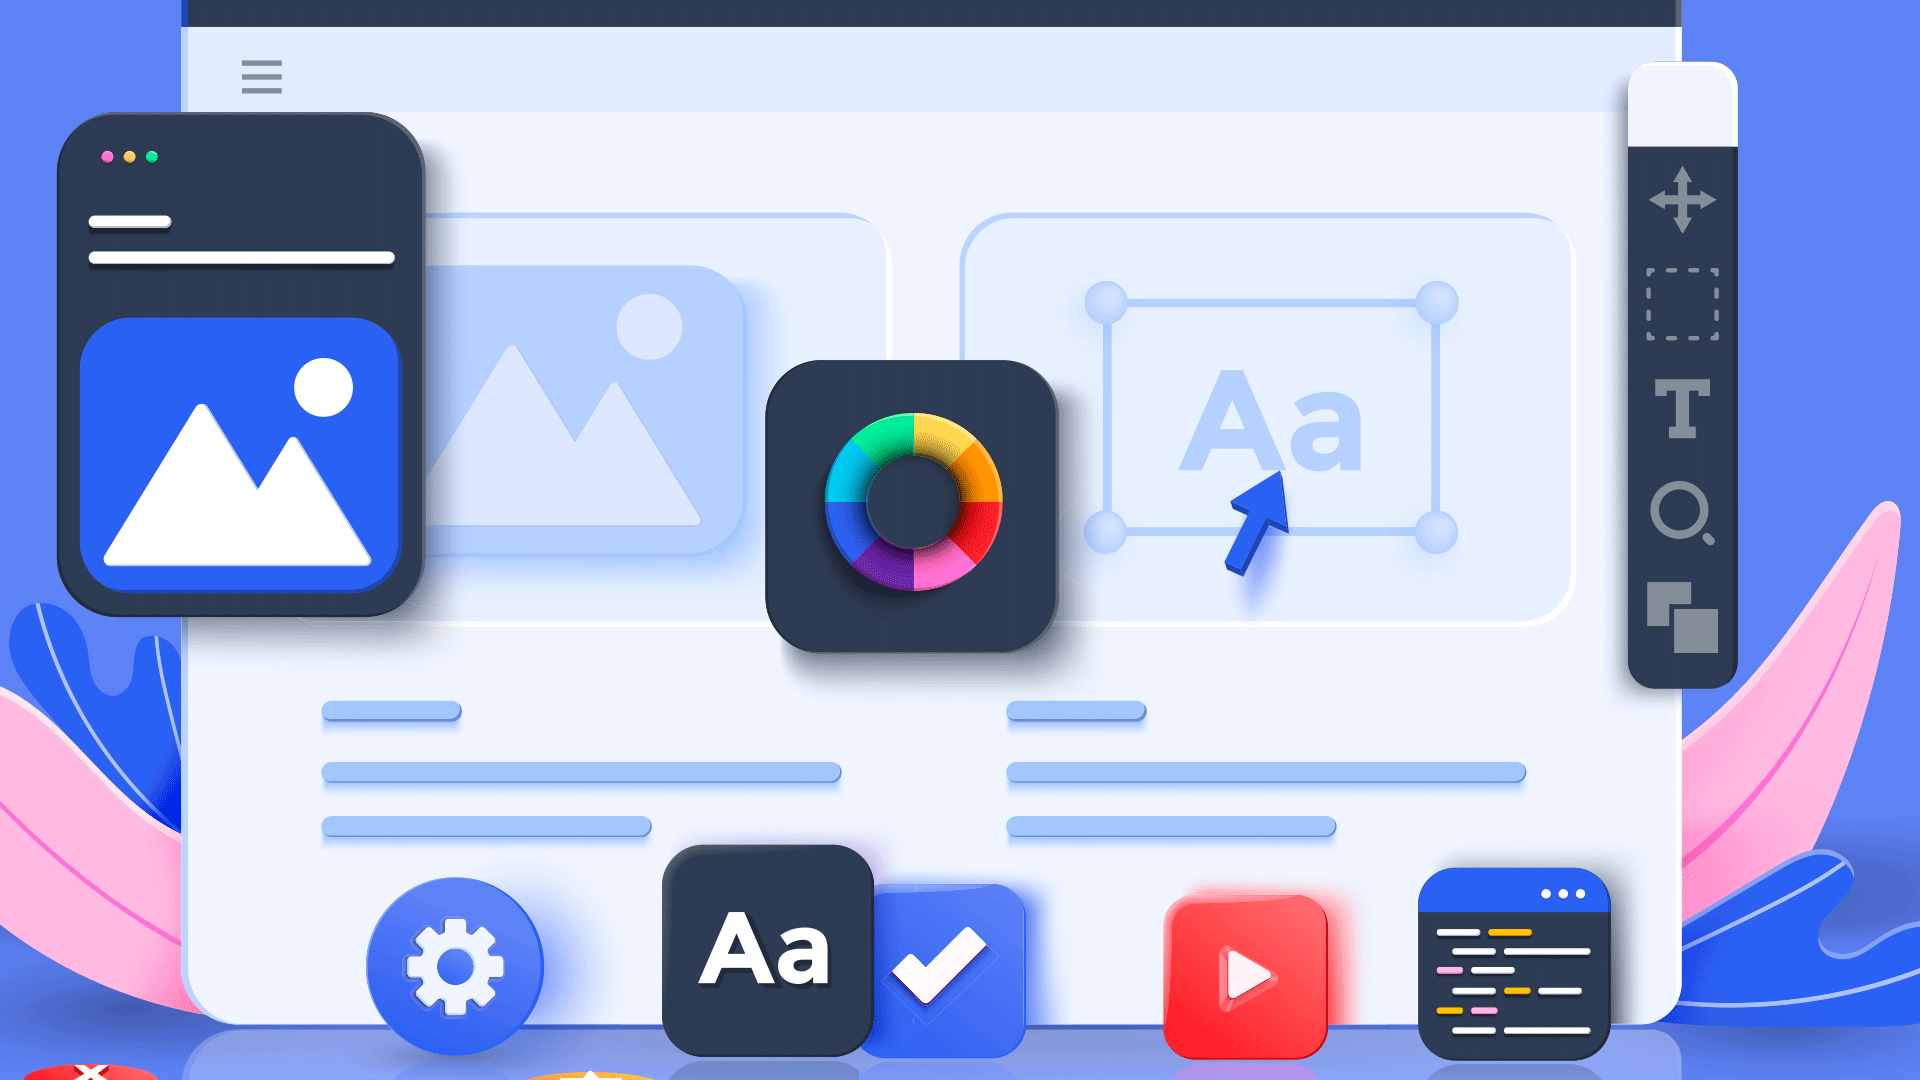
Task: Open the color wheel icon tile
Action: tap(912, 505)
